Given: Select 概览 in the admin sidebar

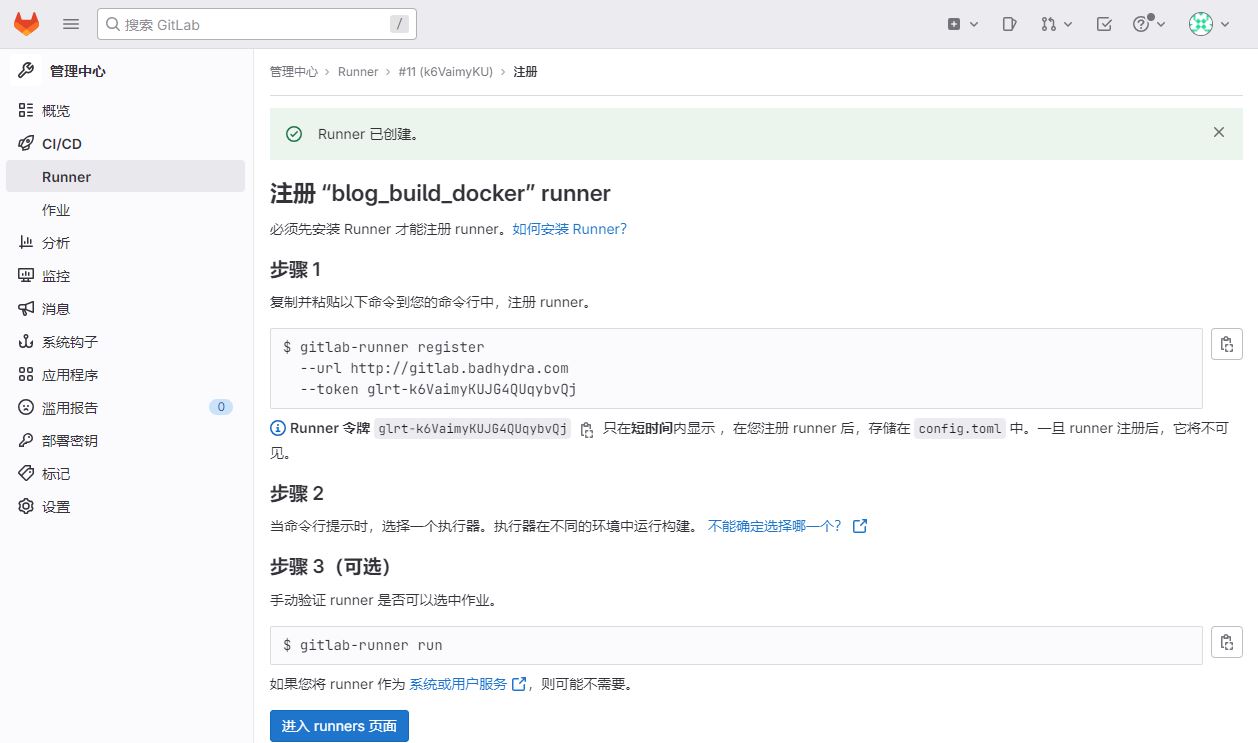Looking at the screenshot, I should tap(56, 111).
